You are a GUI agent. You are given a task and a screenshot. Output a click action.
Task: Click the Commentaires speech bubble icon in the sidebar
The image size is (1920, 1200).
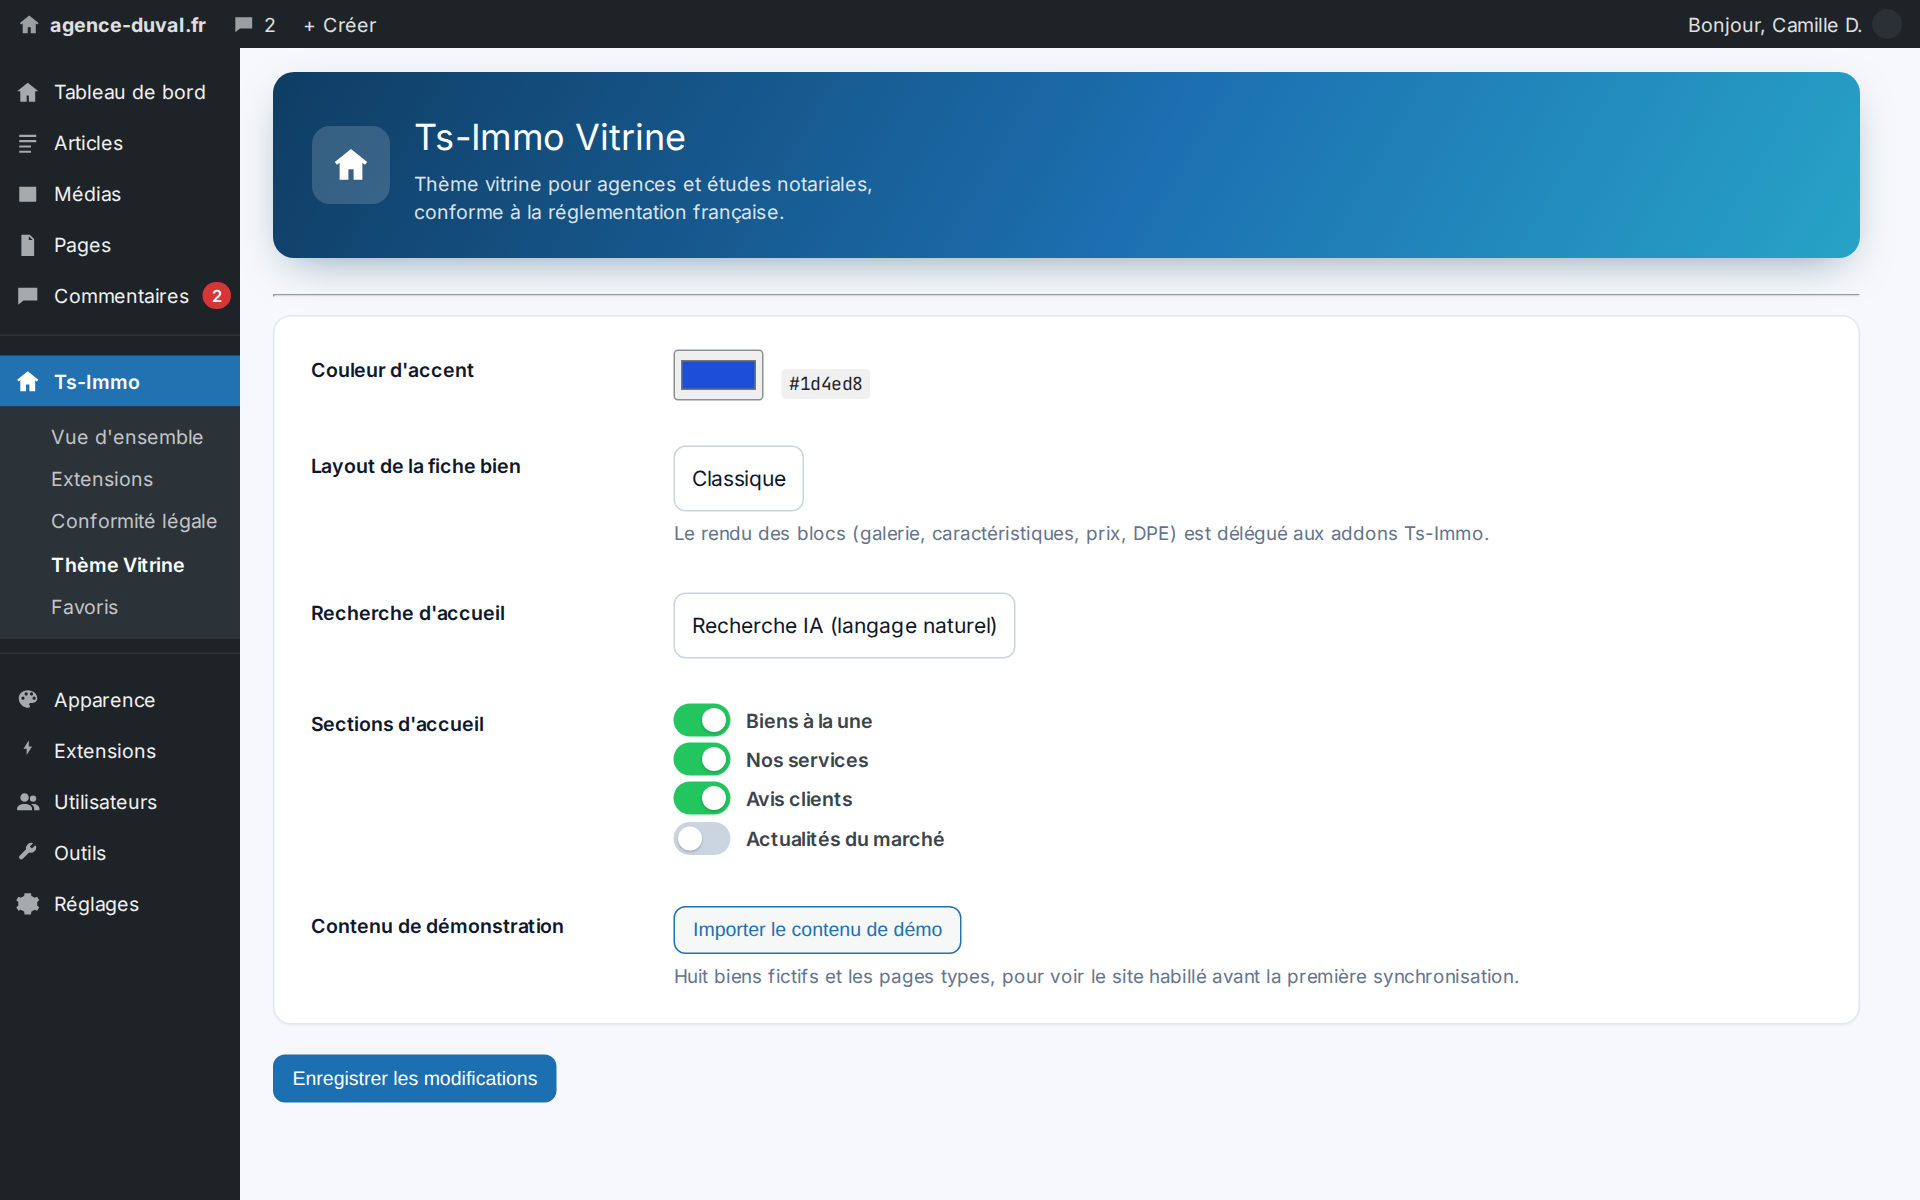pyautogui.click(x=28, y=296)
